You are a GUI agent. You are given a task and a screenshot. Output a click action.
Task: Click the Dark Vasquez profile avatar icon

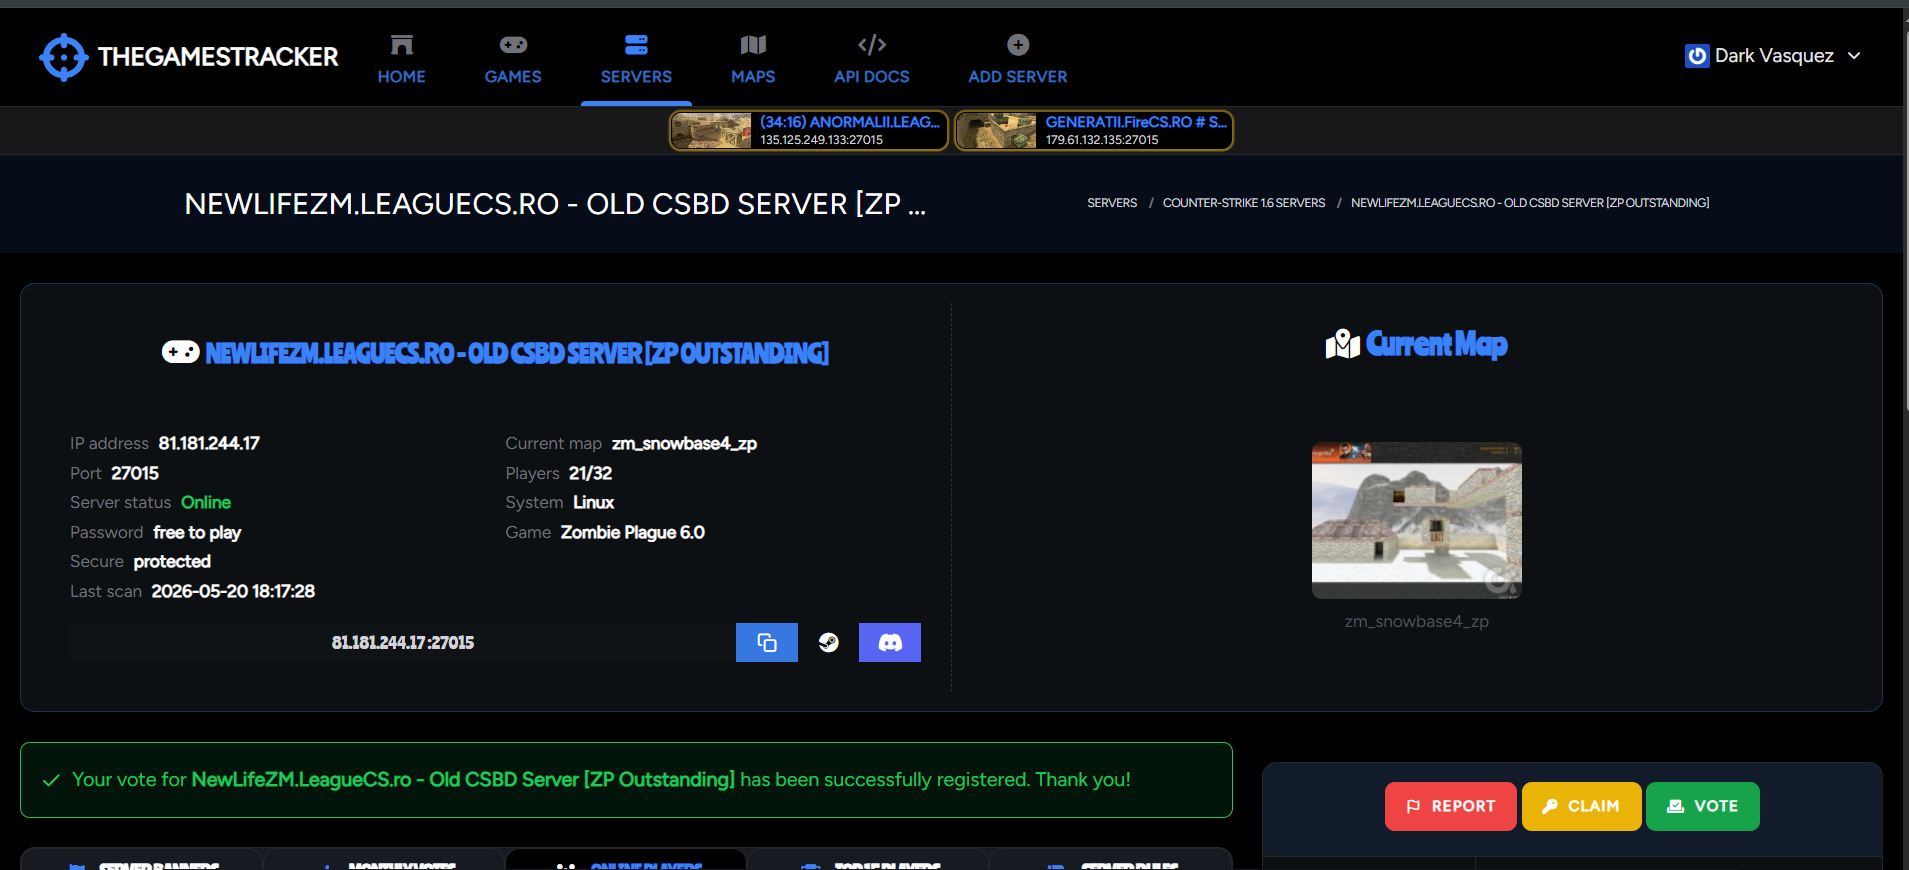click(x=1697, y=56)
